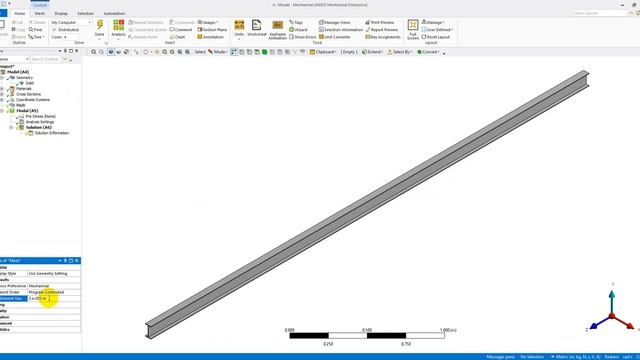The image size is (640, 360).
Task: Open the User Defined layout dropdown
Action: [x=437, y=30]
